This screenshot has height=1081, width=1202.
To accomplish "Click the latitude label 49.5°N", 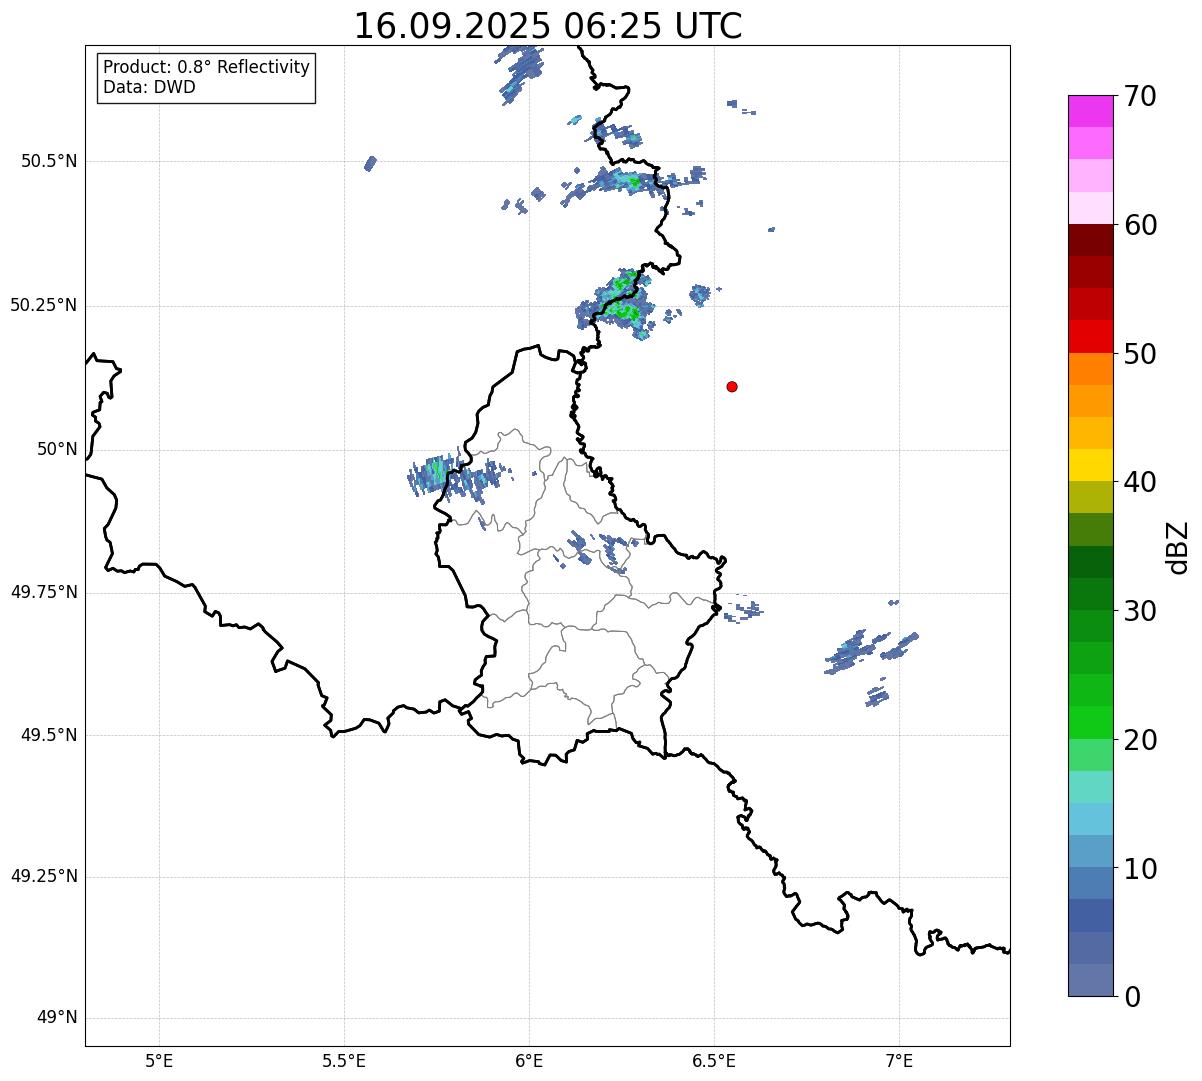I will (49, 735).
